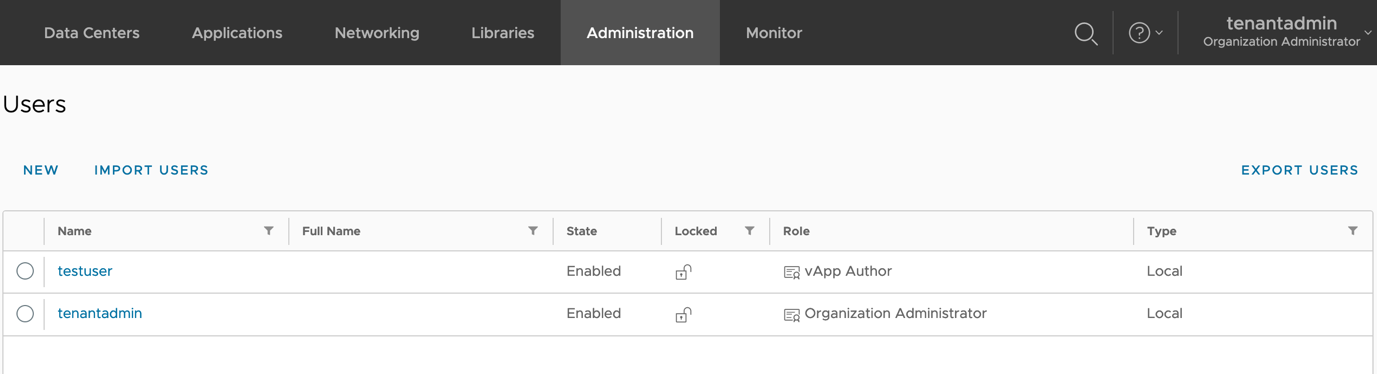
Task: Click the vApp Author role icon
Action: click(x=791, y=272)
